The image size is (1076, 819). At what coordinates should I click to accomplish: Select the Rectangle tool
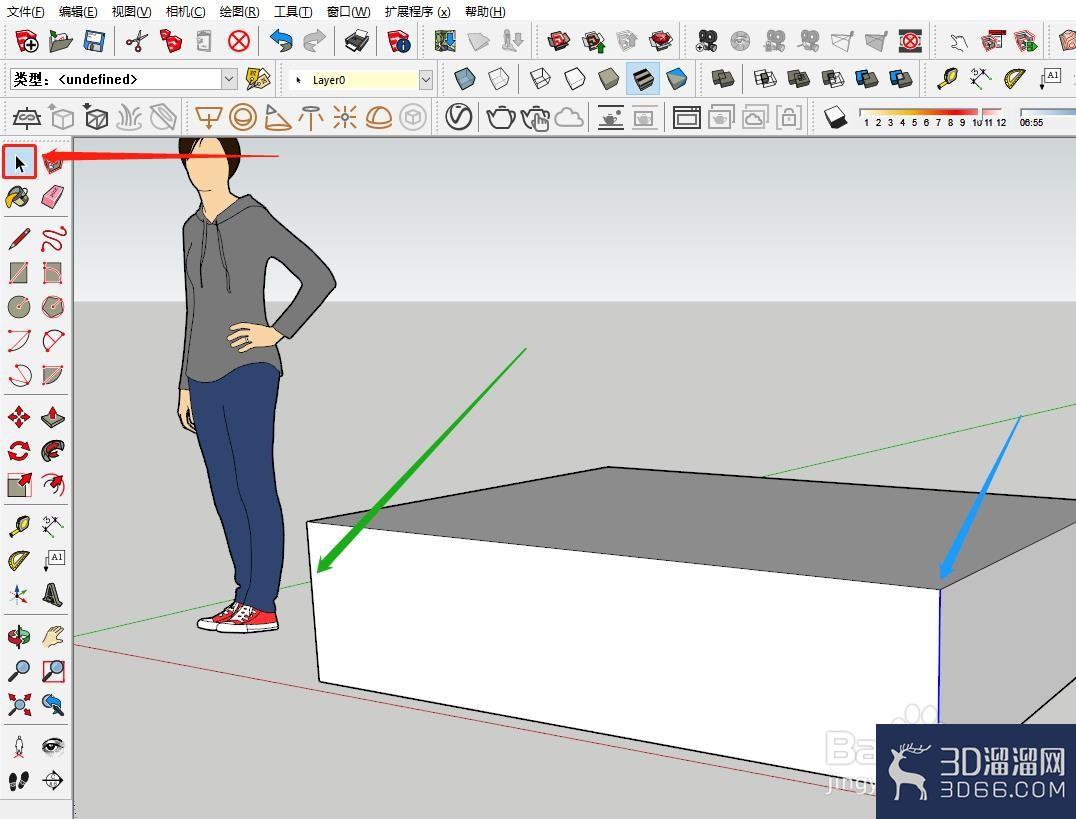pos(19,273)
